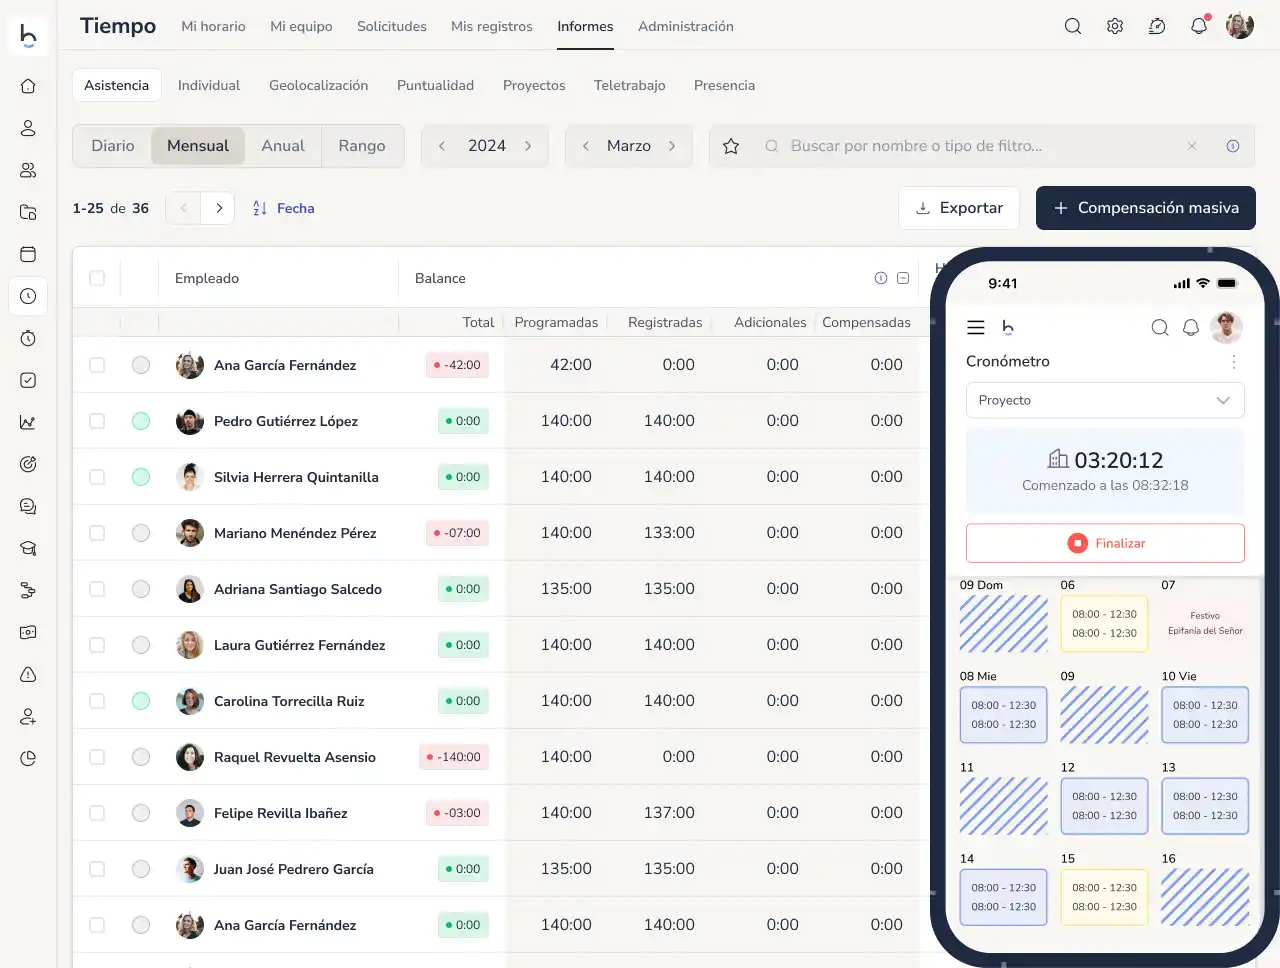Open the Mis registros menu item
This screenshot has height=968, width=1280.
(491, 26)
